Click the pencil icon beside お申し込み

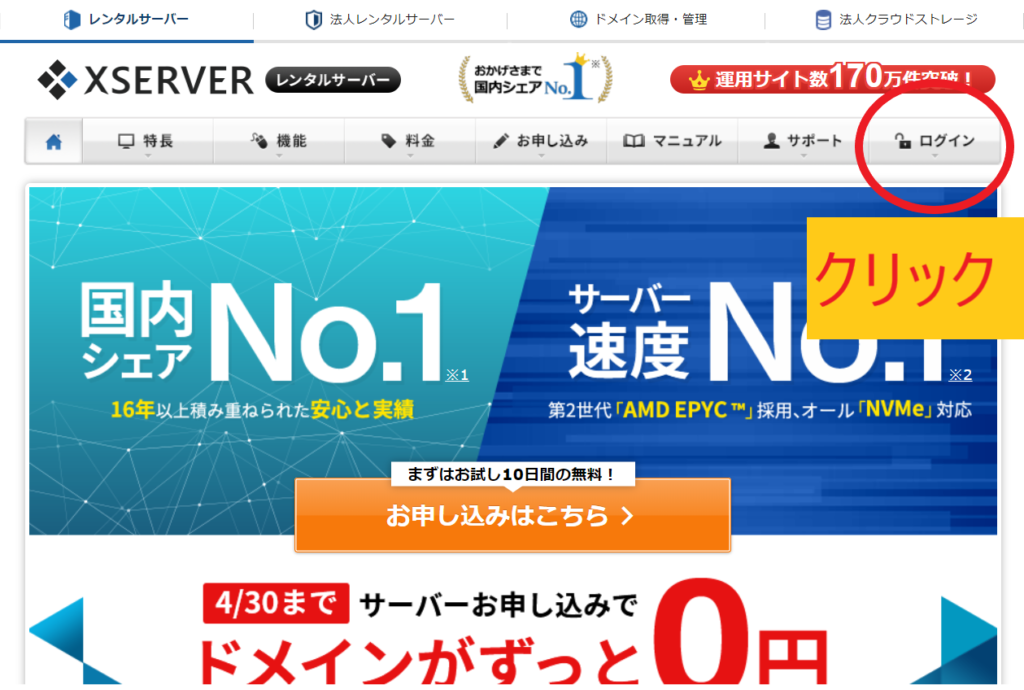501,141
